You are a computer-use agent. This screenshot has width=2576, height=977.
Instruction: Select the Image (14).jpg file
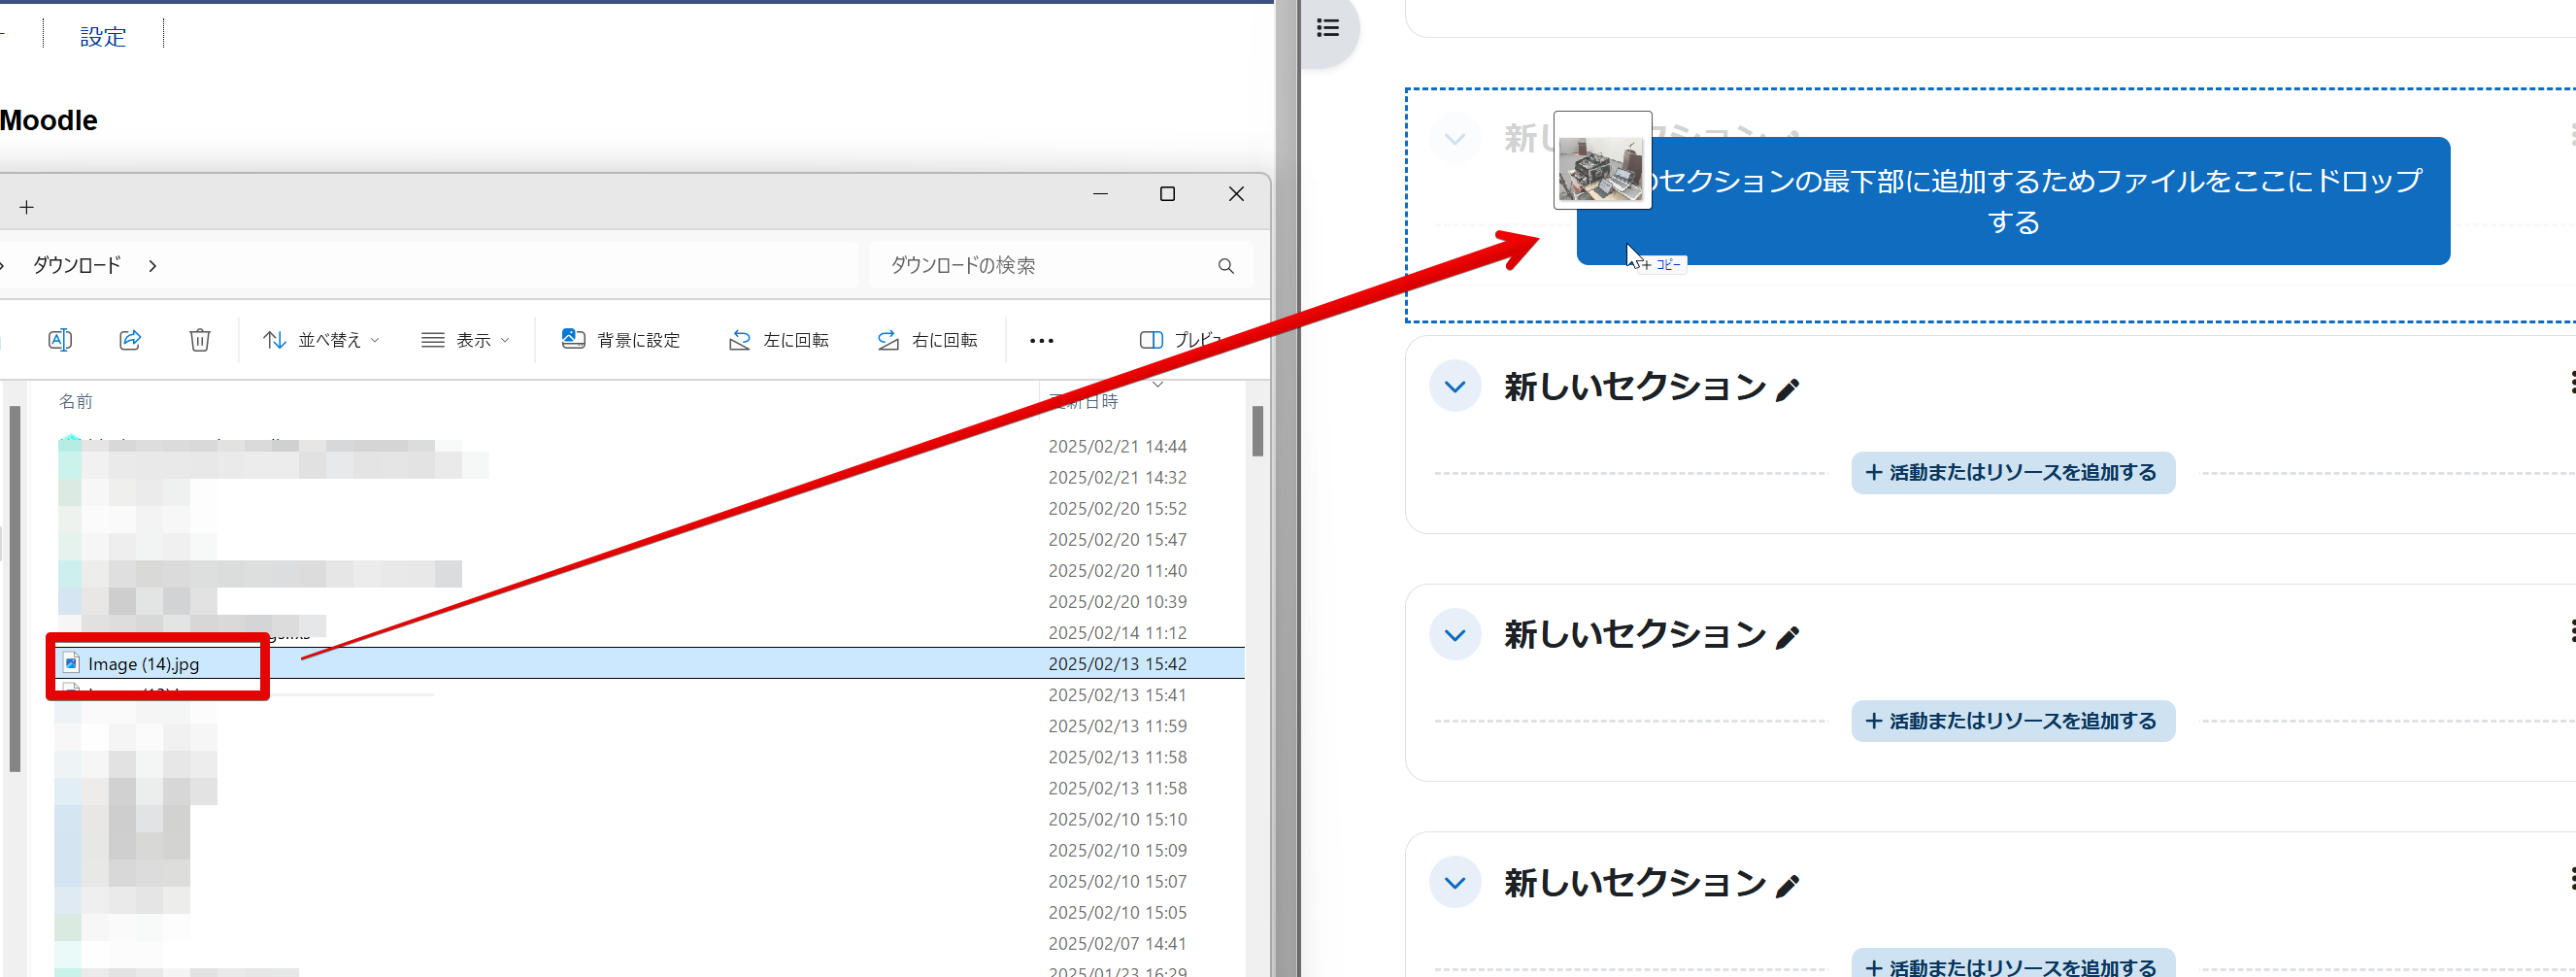point(144,664)
